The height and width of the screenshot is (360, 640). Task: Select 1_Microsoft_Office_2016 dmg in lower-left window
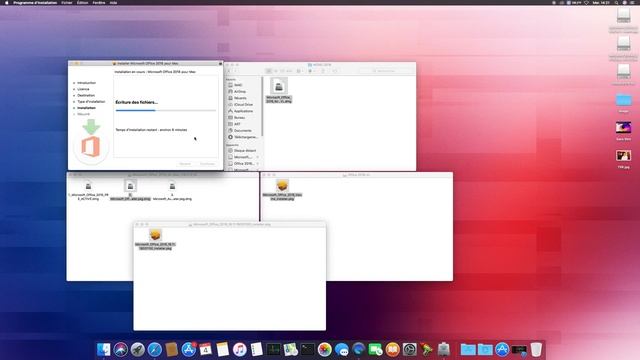coord(88,191)
